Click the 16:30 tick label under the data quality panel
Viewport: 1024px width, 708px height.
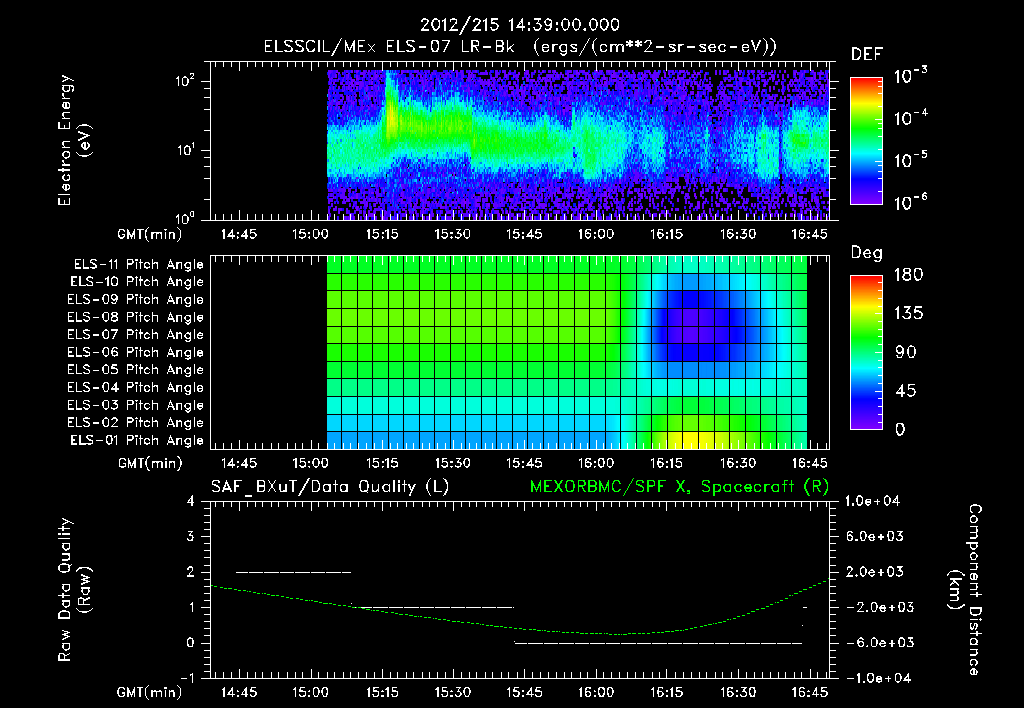(x=738, y=692)
